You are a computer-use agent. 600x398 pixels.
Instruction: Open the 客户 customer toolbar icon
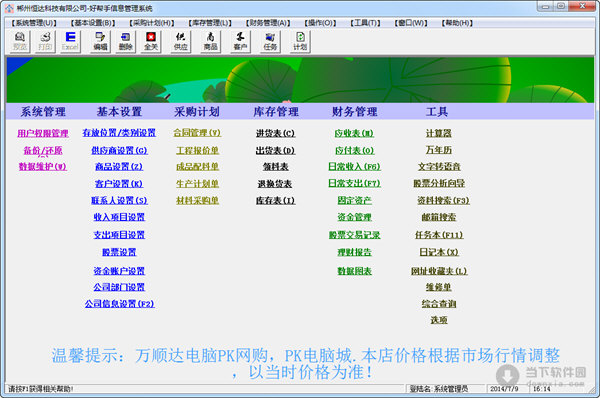pos(240,41)
